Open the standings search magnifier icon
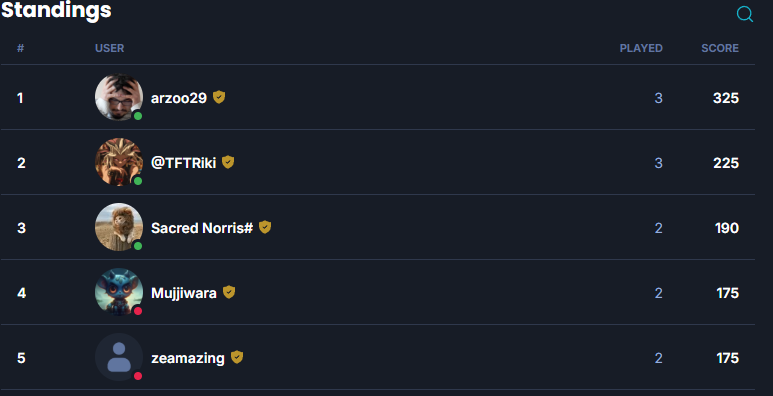The image size is (773, 396). point(744,14)
